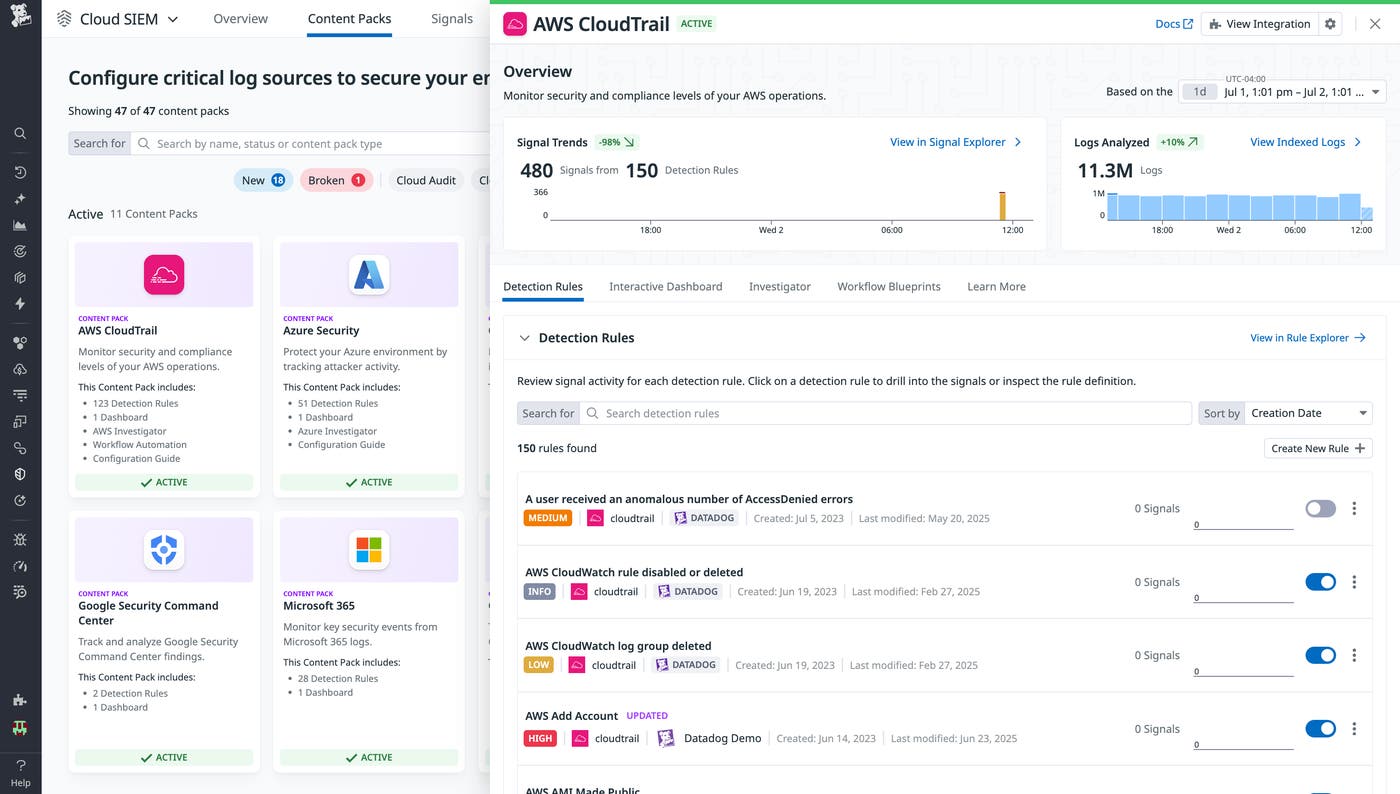
Task: Turn off the AWS Add Account rule
Action: (x=1319, y=728)
